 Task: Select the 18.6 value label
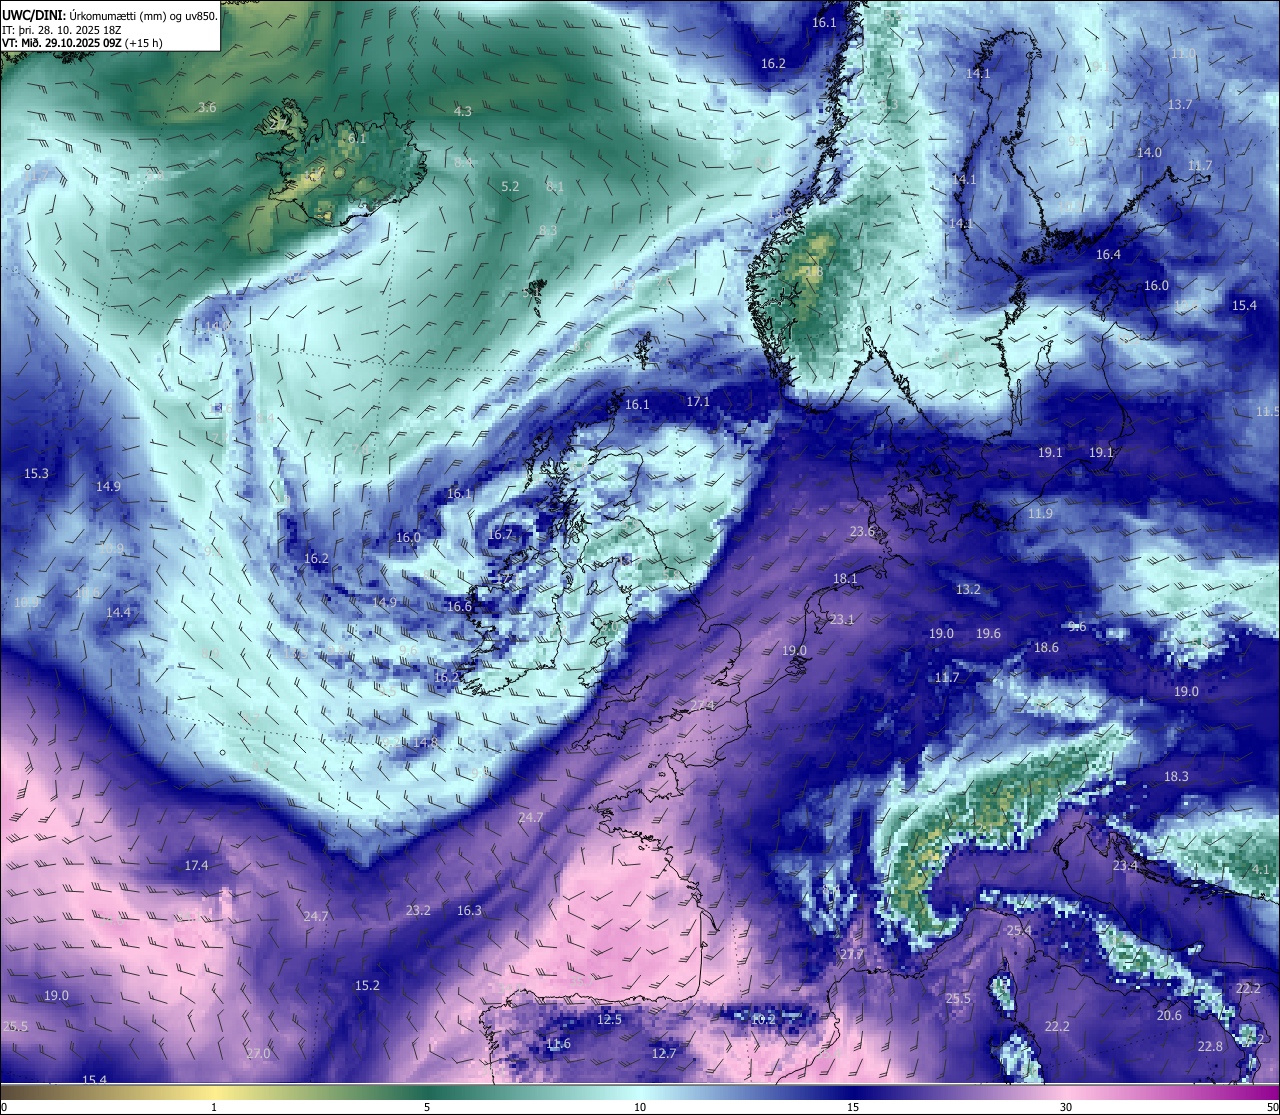(1046, 647)
